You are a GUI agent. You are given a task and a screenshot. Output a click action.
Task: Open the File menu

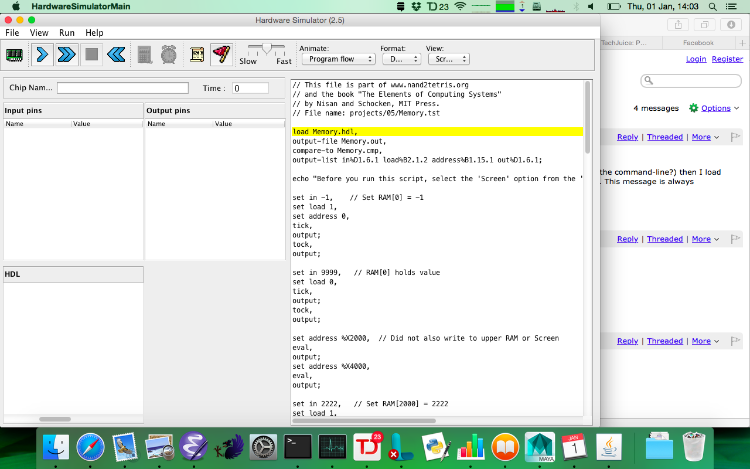(x=12, y=33)
